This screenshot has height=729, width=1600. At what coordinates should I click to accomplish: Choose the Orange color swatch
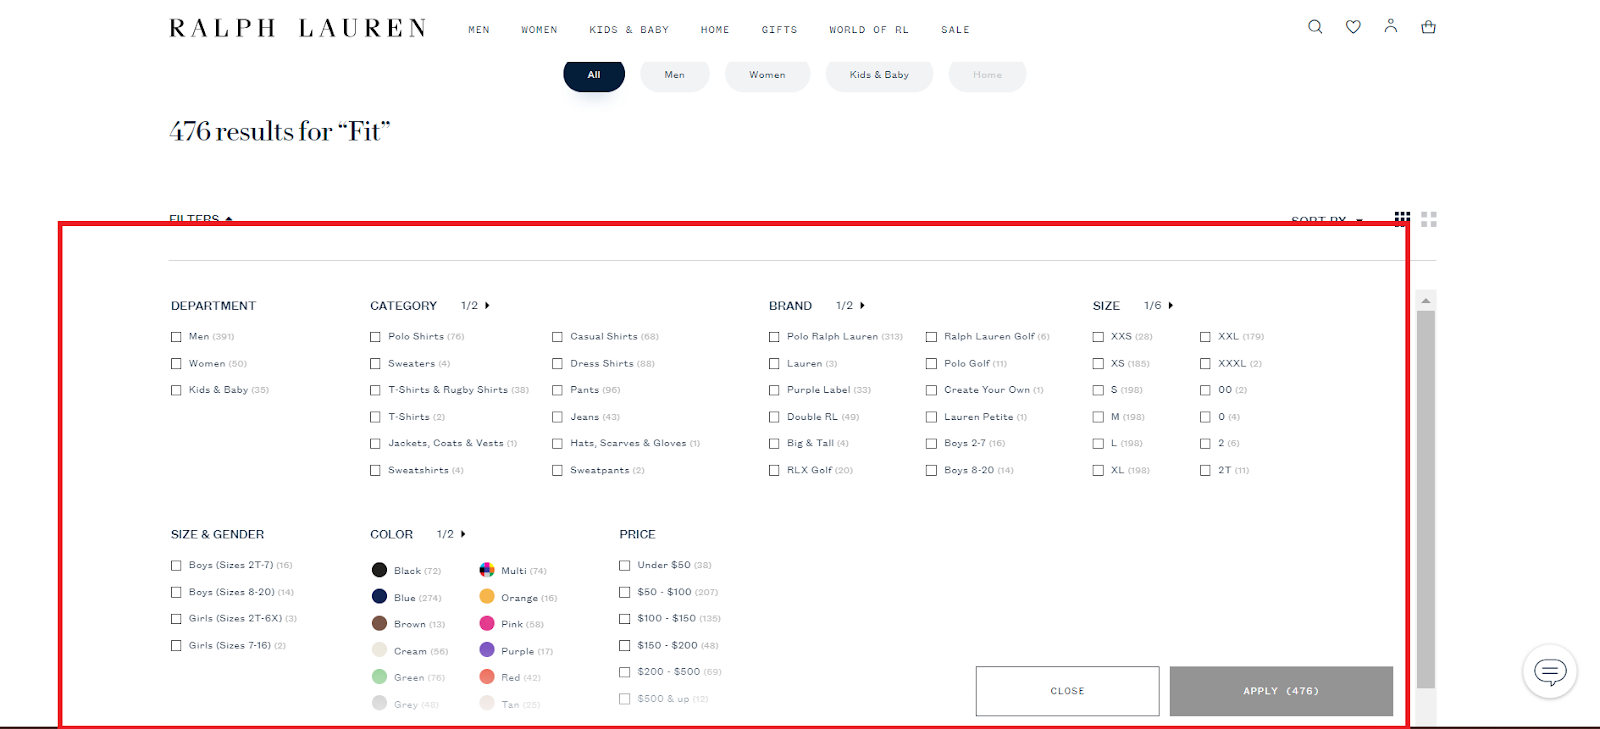[x=487, y=597]
